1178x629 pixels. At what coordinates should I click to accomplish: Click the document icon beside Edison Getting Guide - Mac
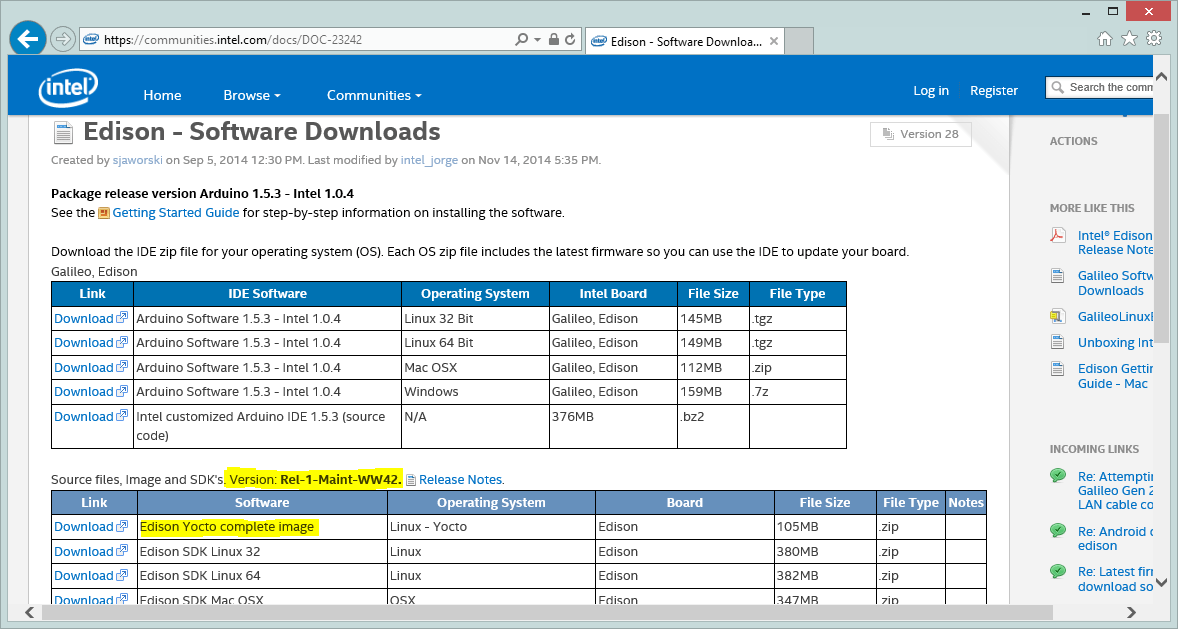coord(1058,369)
